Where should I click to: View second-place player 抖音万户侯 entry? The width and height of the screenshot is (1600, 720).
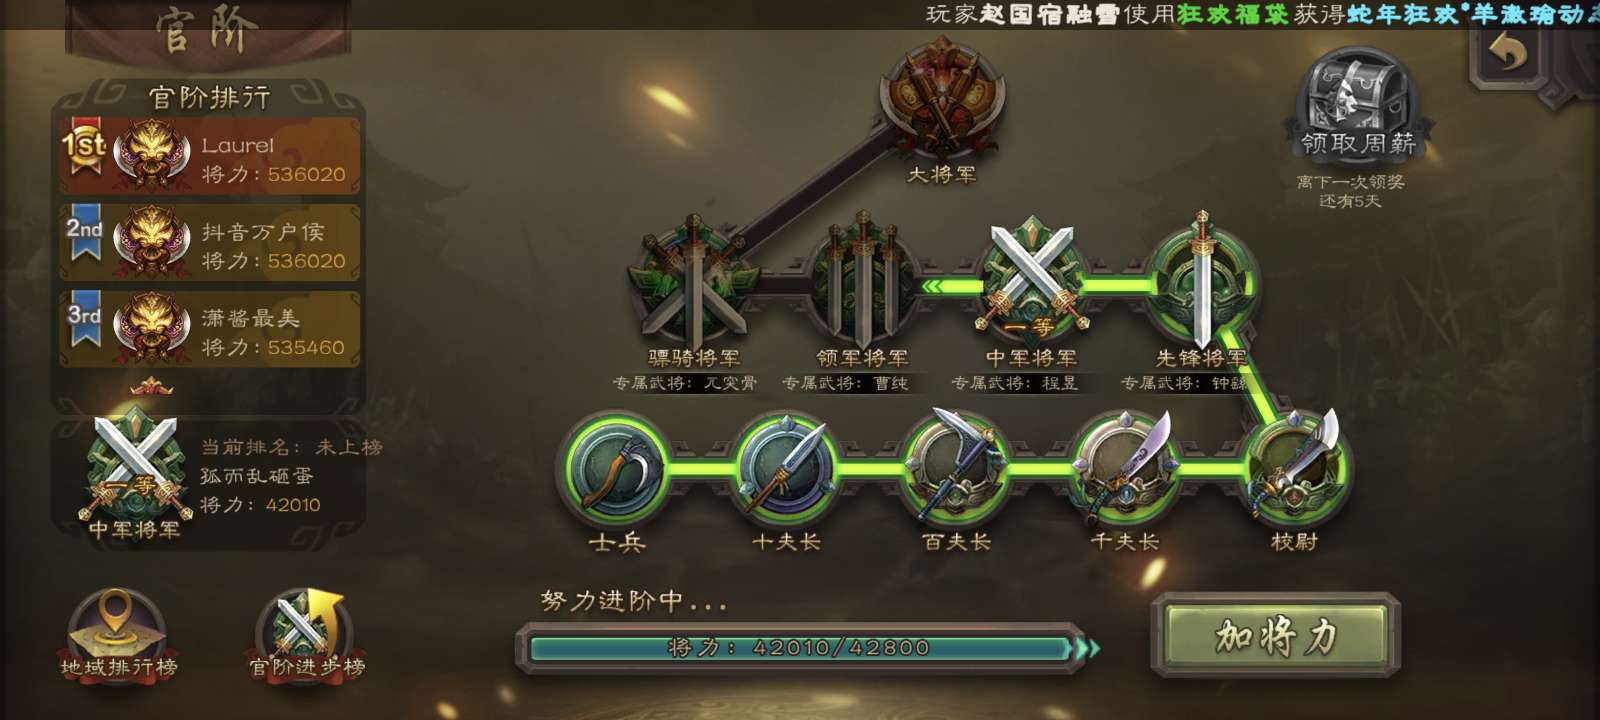(210, 243)
